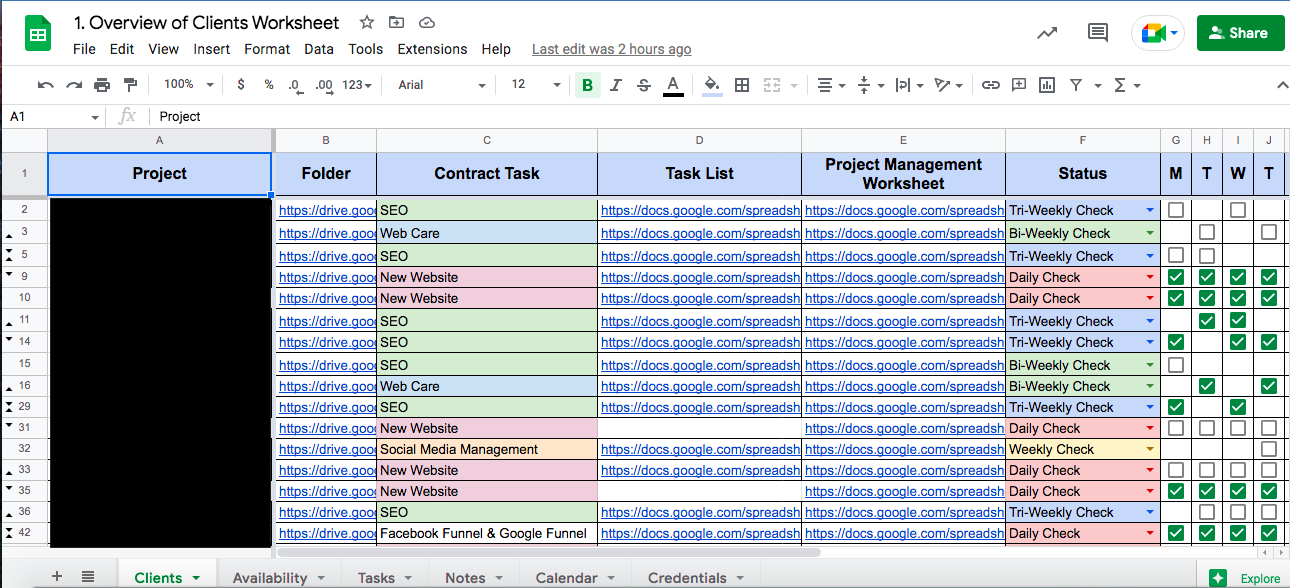Open horizontal align dropdown
The height and width of the screenshot is (588, 1290).
(831, 85)
